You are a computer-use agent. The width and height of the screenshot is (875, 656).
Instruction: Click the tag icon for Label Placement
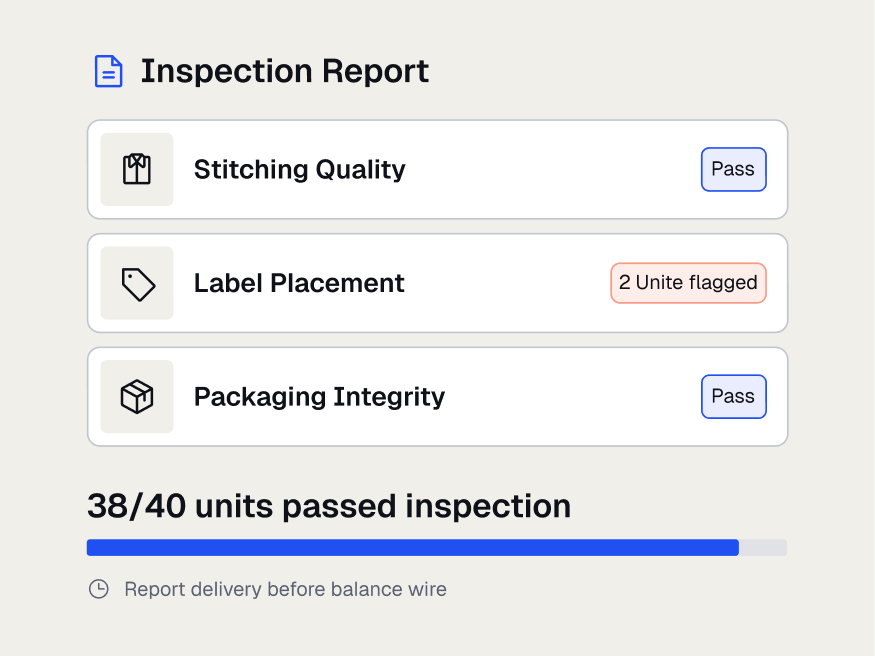[x=138, y=284]
